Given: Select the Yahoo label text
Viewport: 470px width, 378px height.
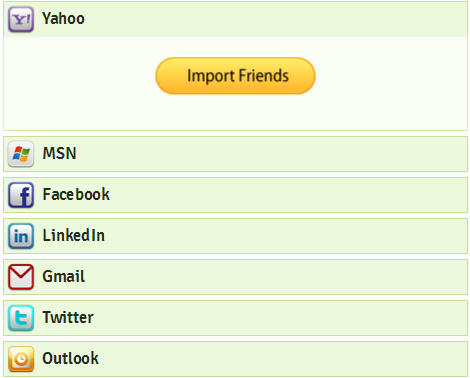Looking at the screenshot, I should click(63, 19).
